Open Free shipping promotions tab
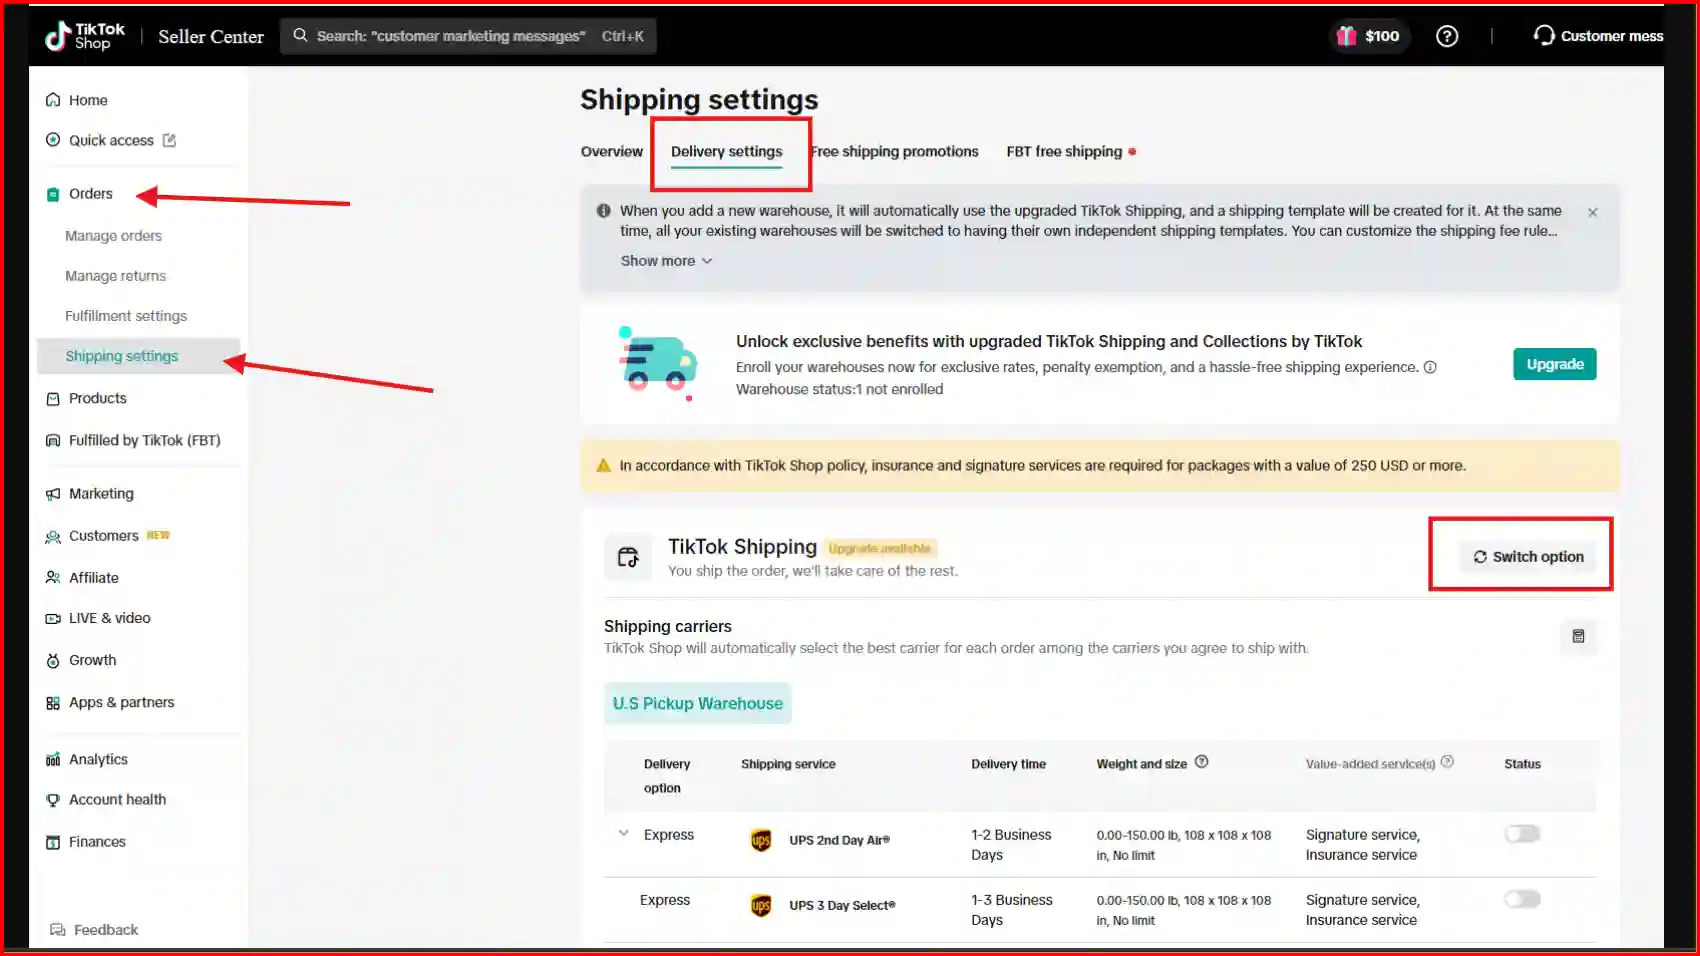Screen dimensions: 1700x956 point(895,152)
